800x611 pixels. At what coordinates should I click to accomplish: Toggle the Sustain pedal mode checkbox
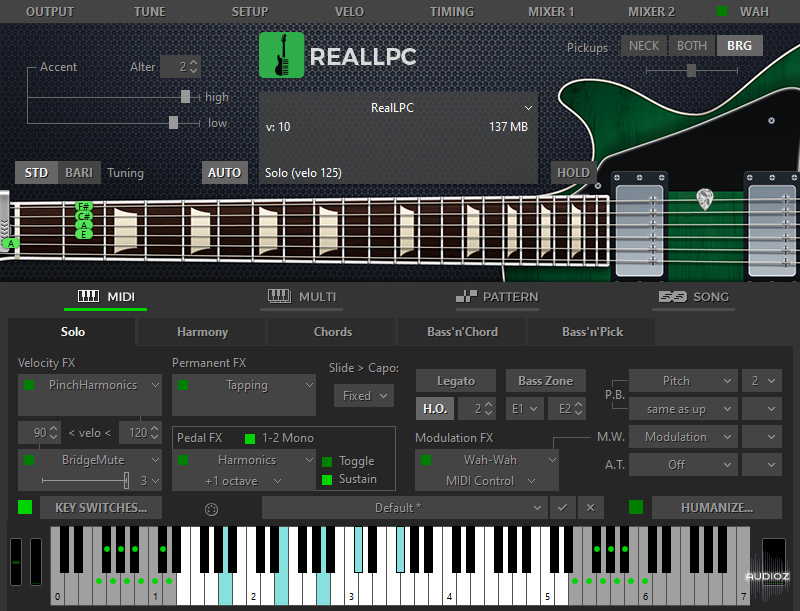(x=327, y=479)
